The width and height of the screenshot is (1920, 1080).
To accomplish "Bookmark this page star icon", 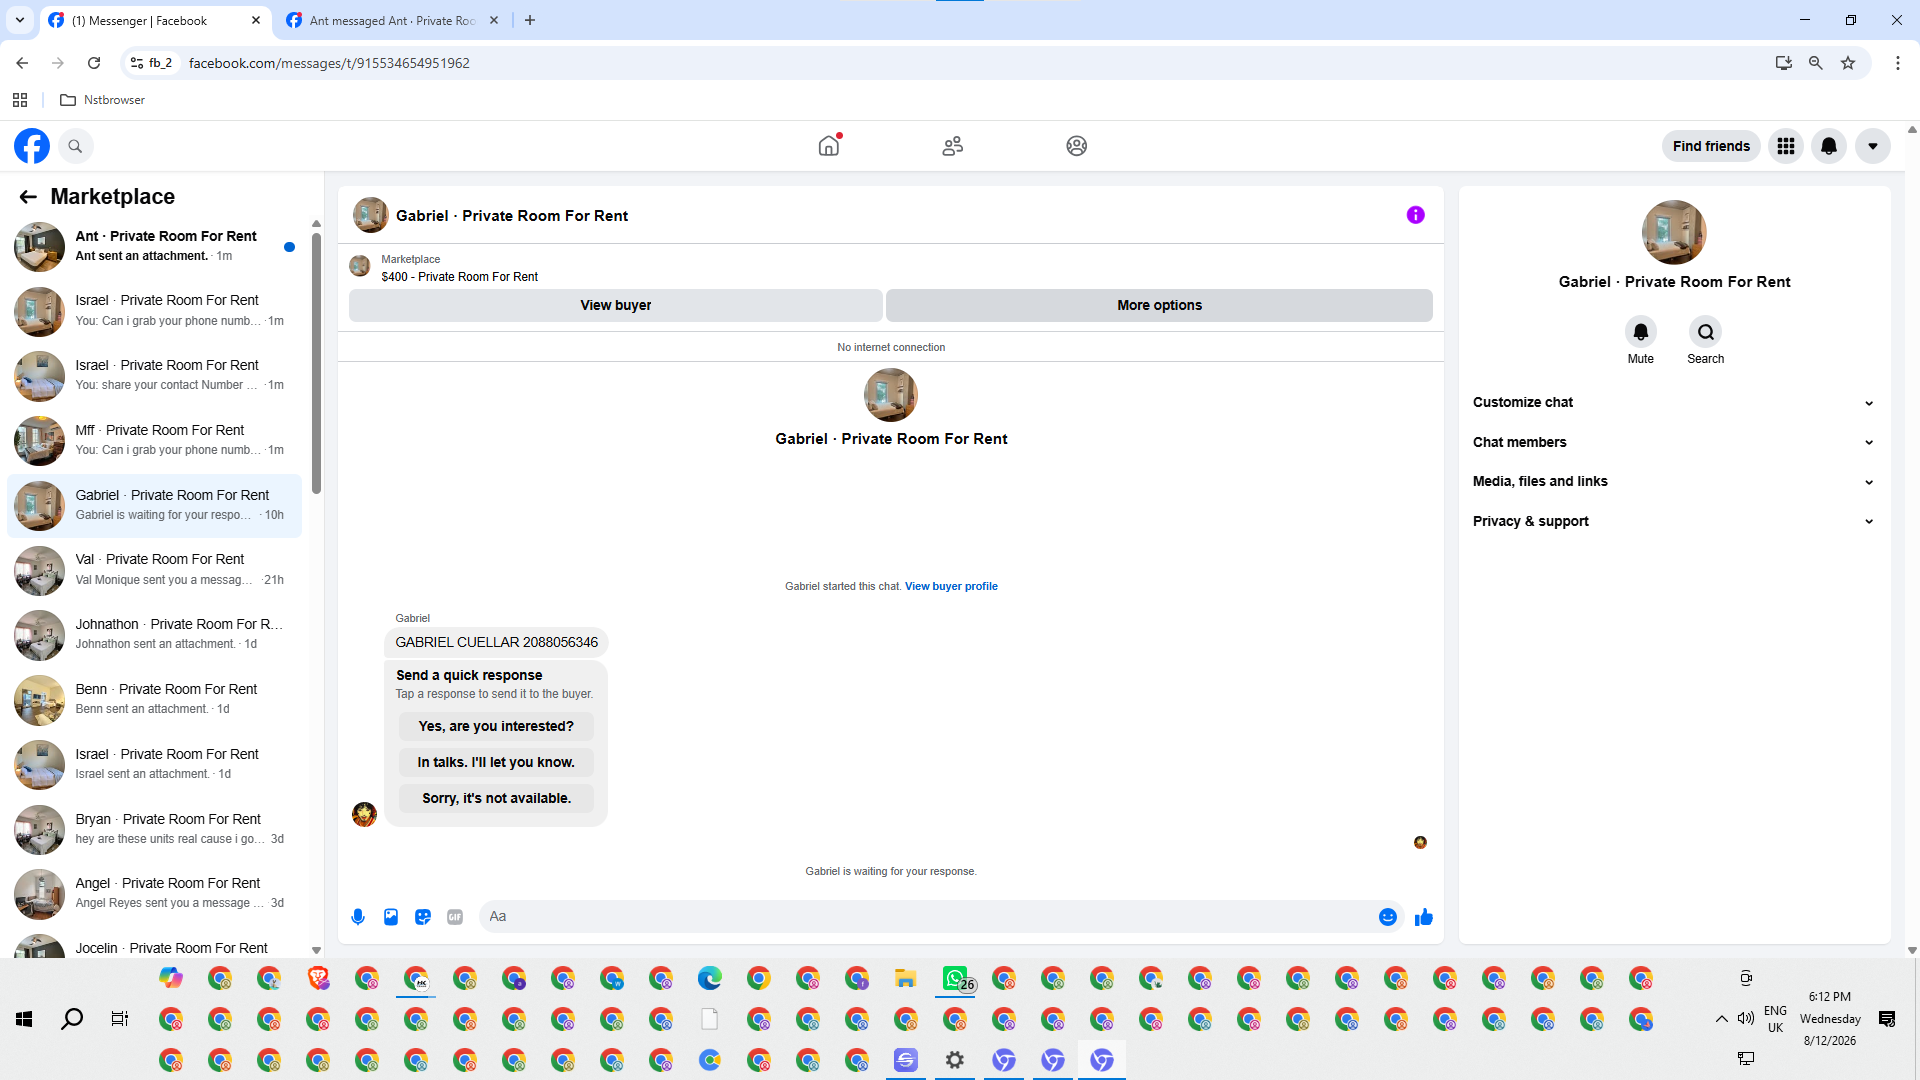I will [x=1848, y=63].
